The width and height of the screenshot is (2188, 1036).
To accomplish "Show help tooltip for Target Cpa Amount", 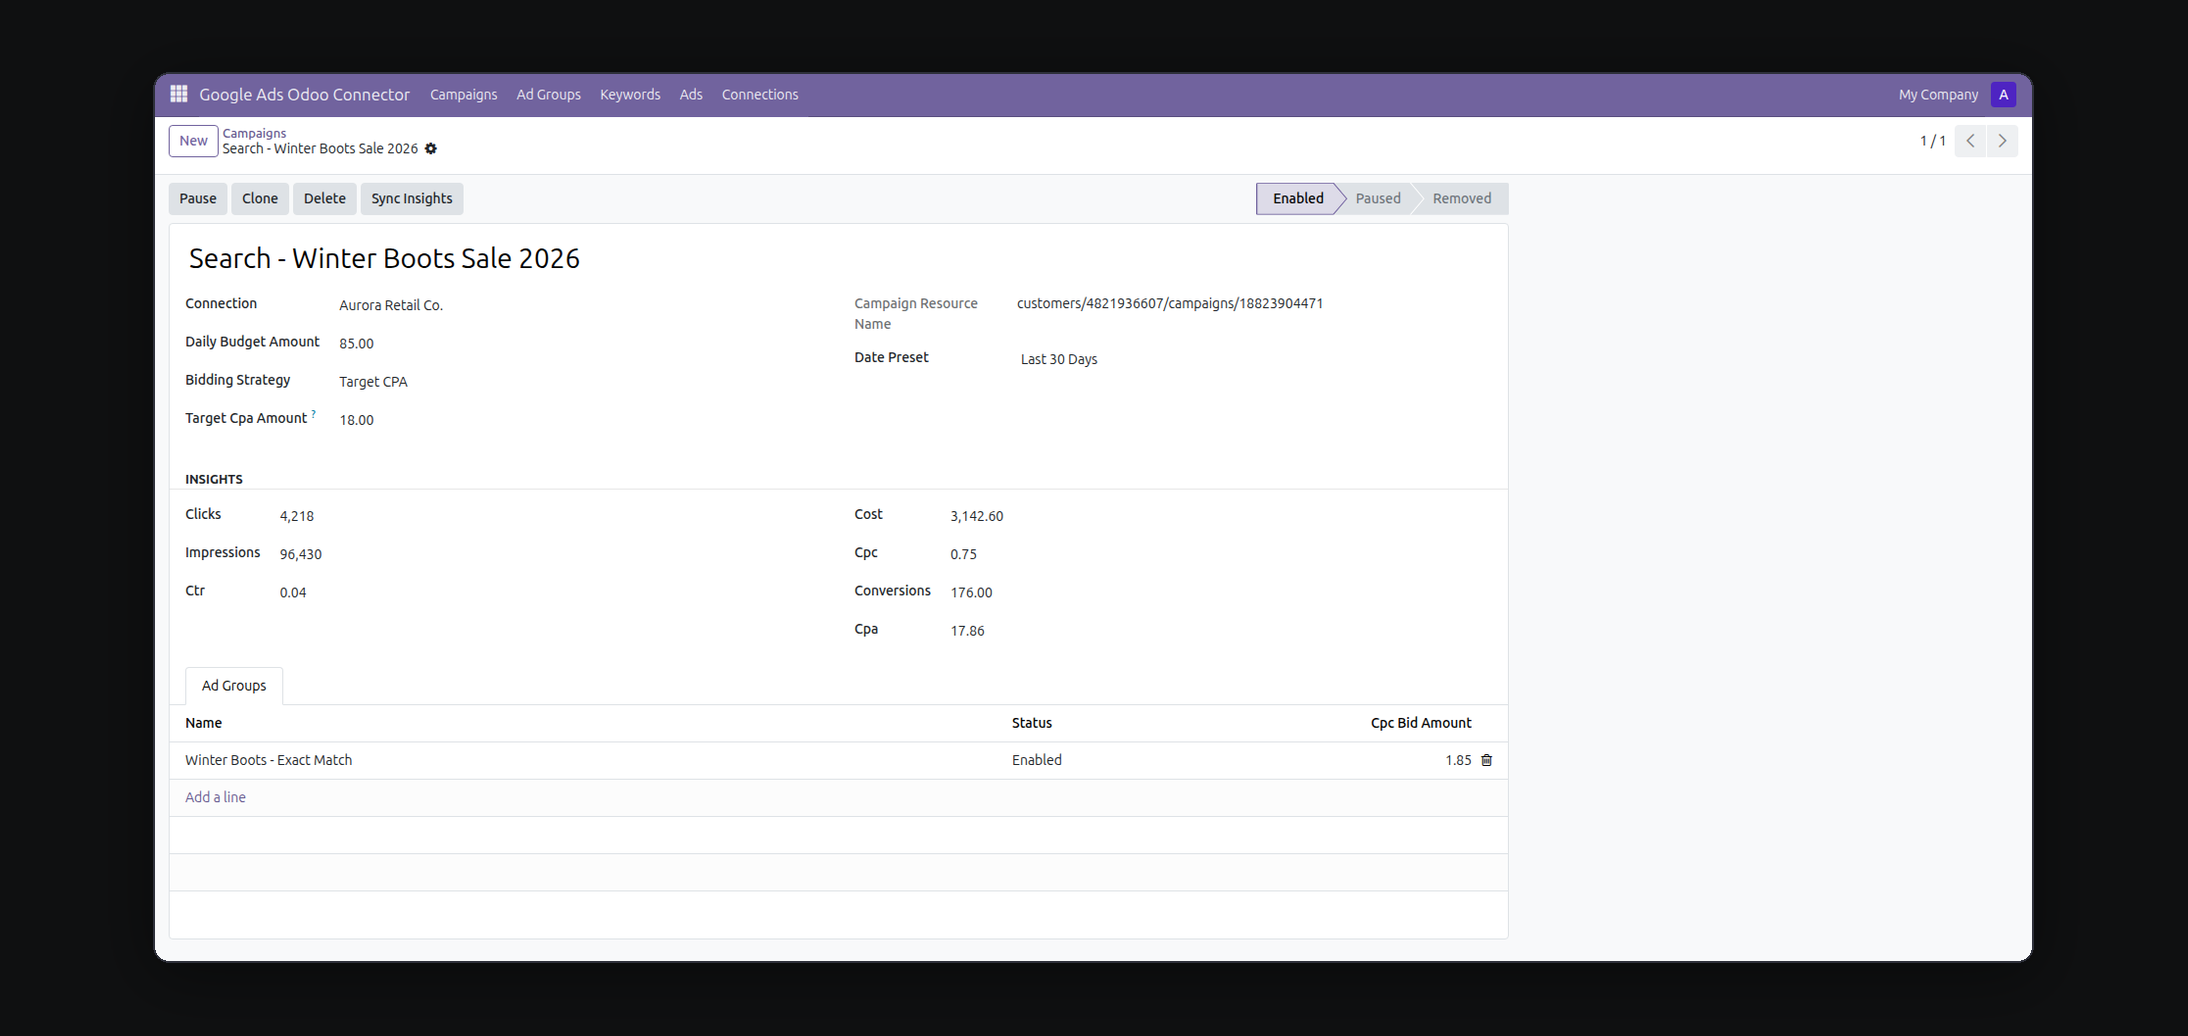I will [313, 413].
